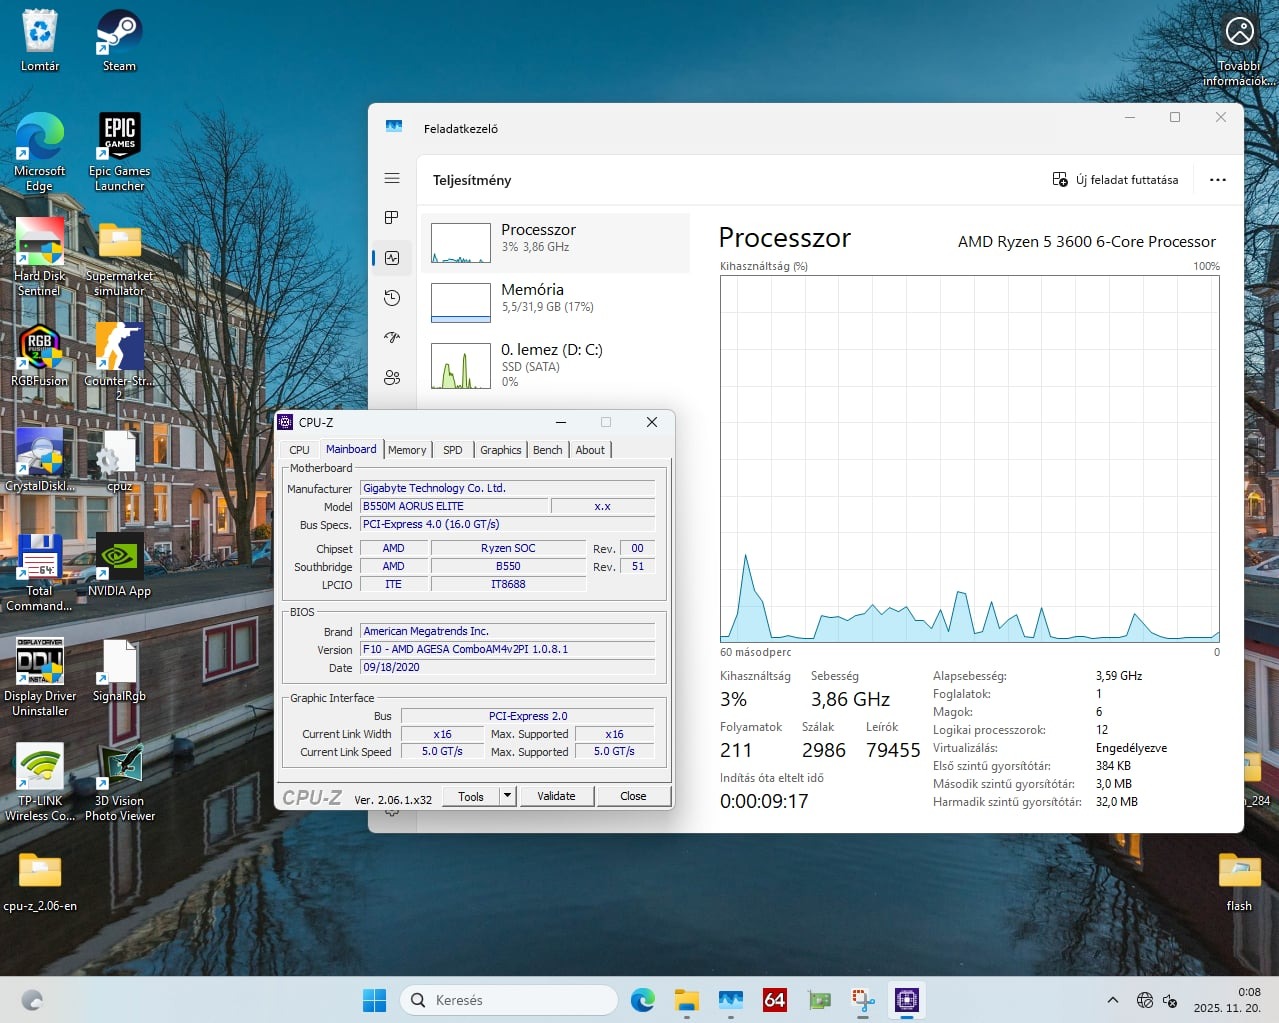Open Startup apps in Task Manager sidebar

392,338
